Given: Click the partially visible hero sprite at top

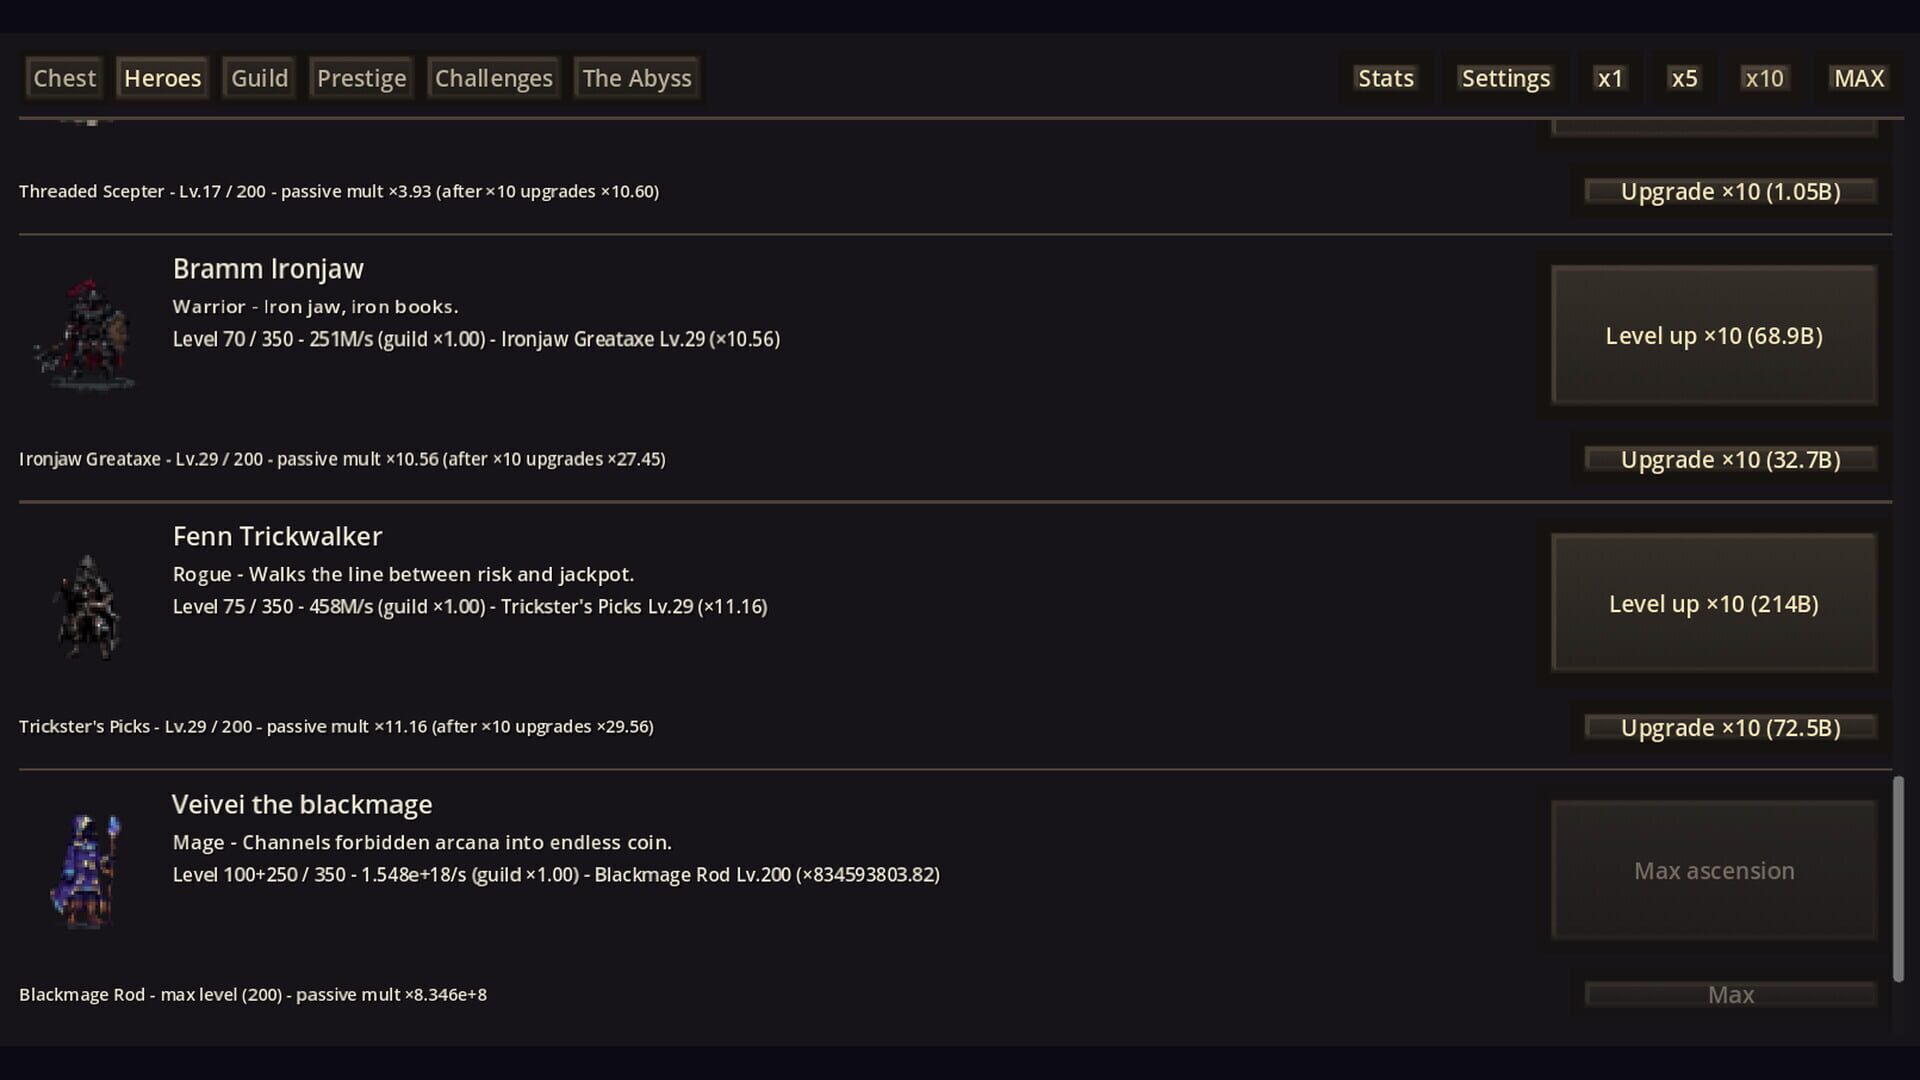Looking at the screenshot, I should 85,120.
